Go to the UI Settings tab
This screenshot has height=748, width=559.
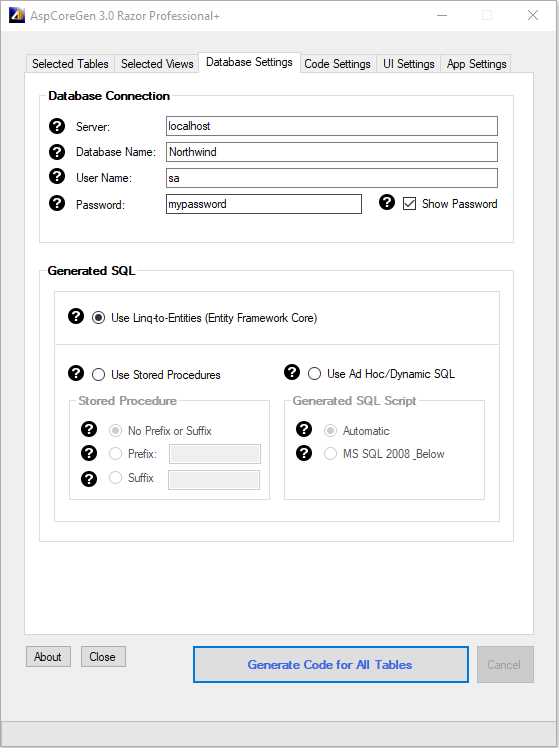tap(409, 64)
